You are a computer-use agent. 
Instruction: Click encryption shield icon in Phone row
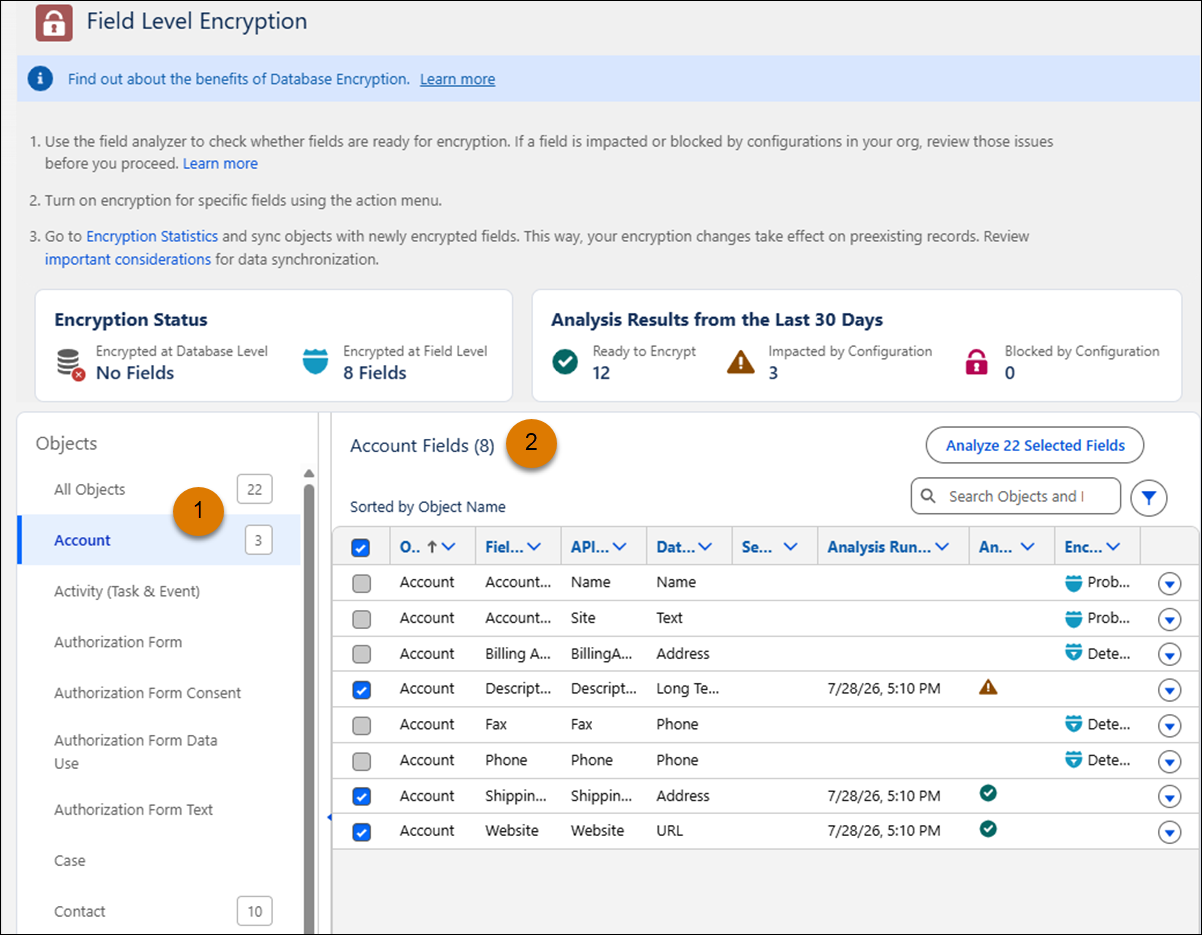[1074, 760]
